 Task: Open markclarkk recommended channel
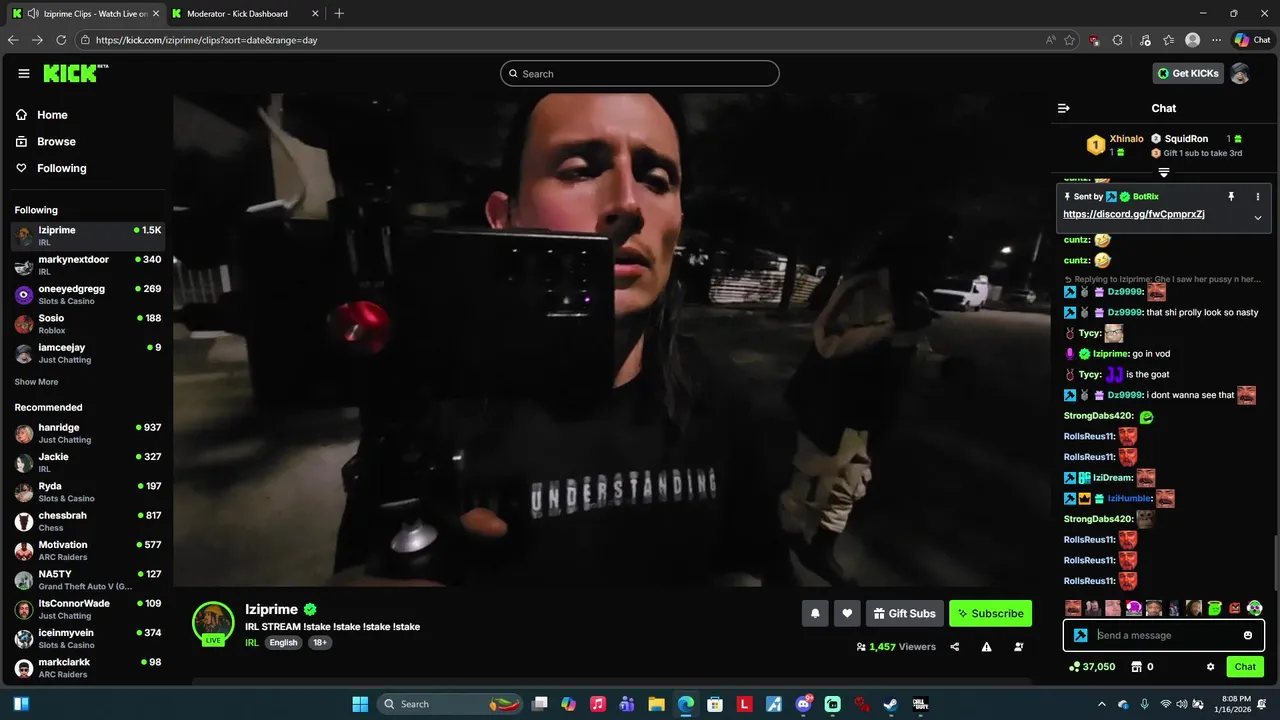pyautogui.click(x=88, y=668)
